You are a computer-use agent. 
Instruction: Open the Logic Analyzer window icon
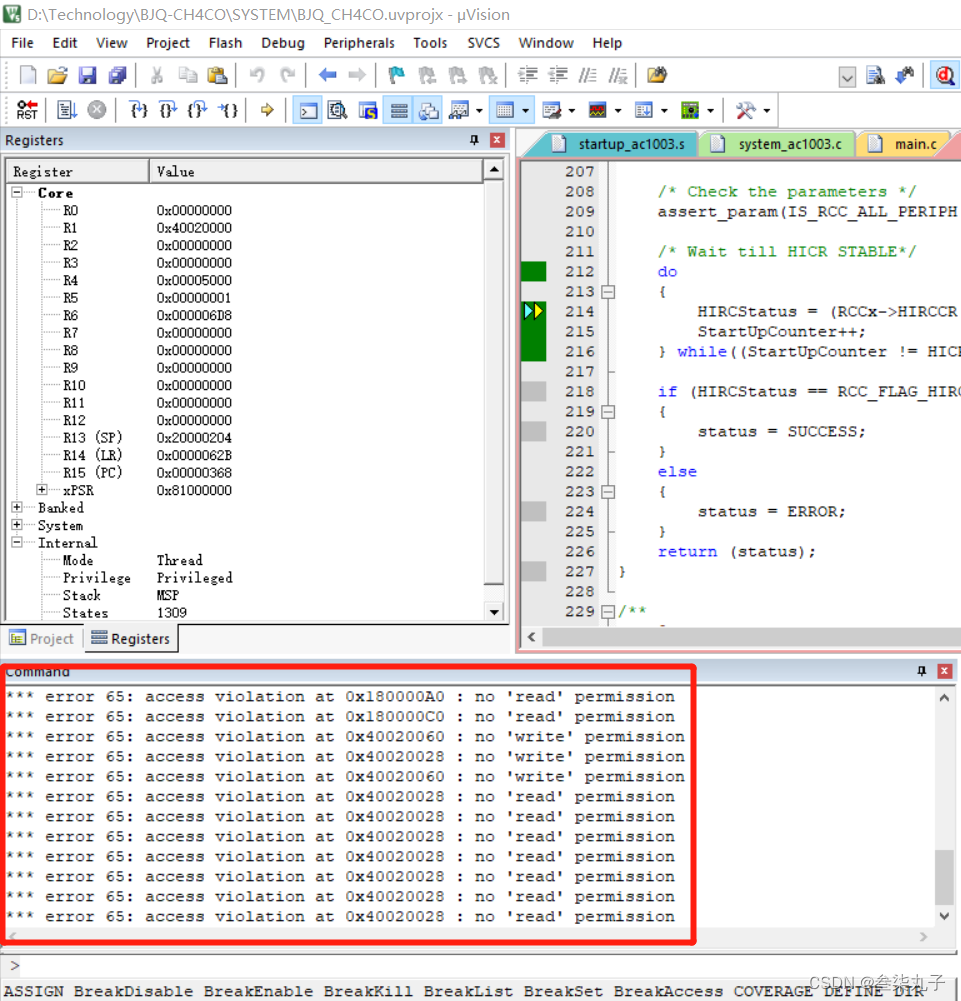pos(599,110)
